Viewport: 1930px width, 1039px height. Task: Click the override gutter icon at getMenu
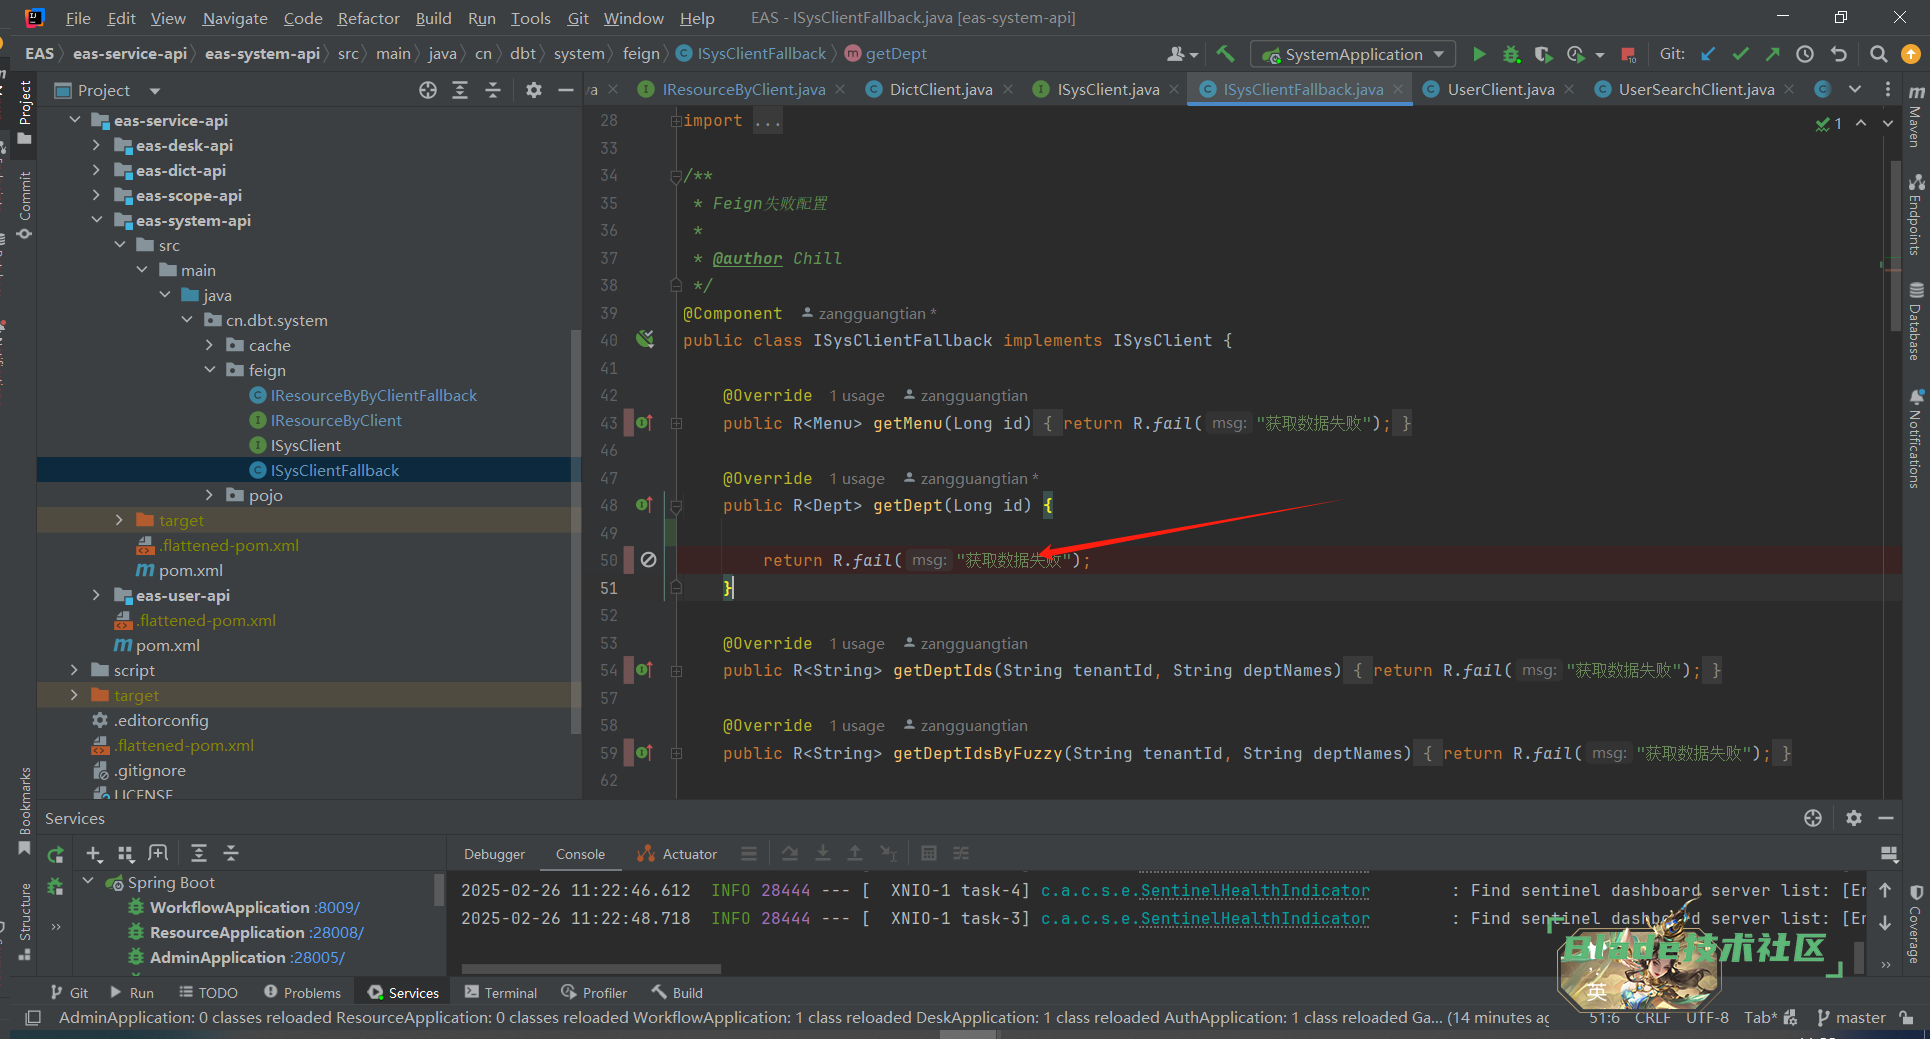click(644, 423)
